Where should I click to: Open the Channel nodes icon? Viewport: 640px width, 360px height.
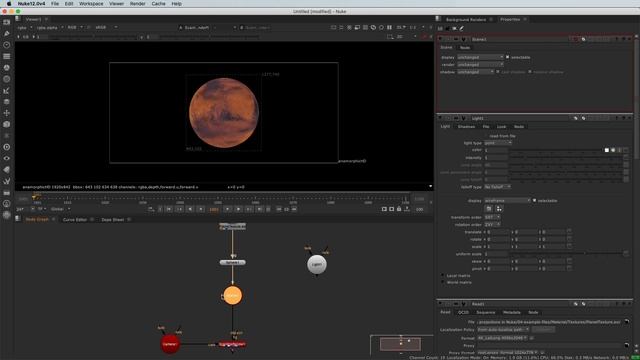pyautogui.click(x=7, y=56)
